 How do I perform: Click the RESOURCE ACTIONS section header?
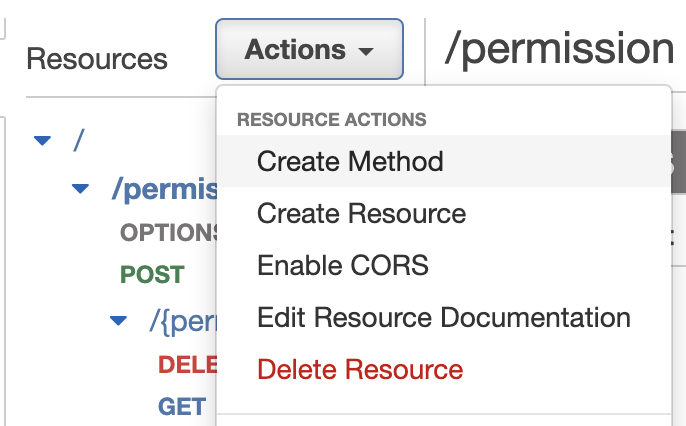(331, 120)
